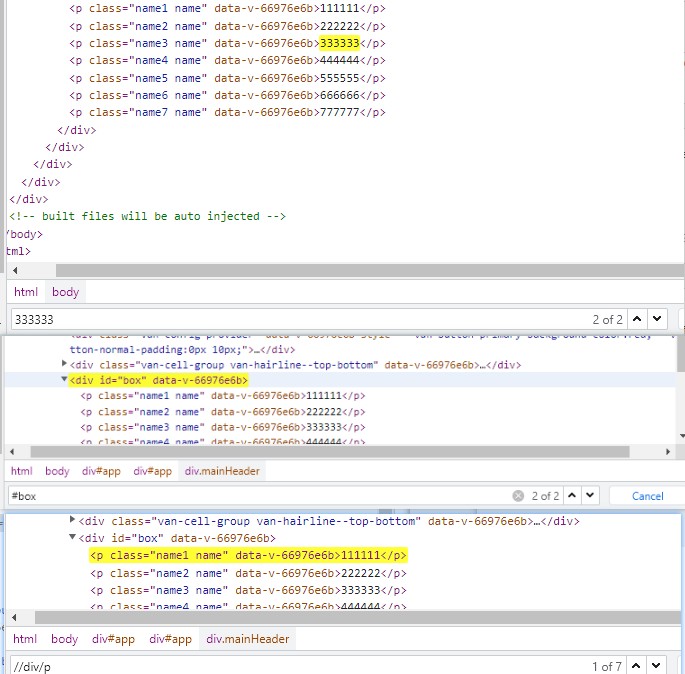Select html breadcrumb in bottom panel
The image size is (685, 674).
25,639
